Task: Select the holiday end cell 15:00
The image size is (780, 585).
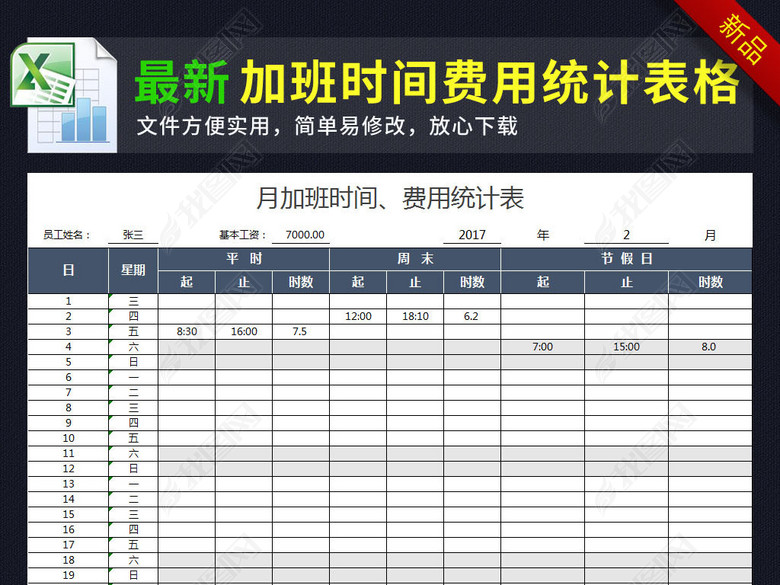Action: tap(626, 347)
